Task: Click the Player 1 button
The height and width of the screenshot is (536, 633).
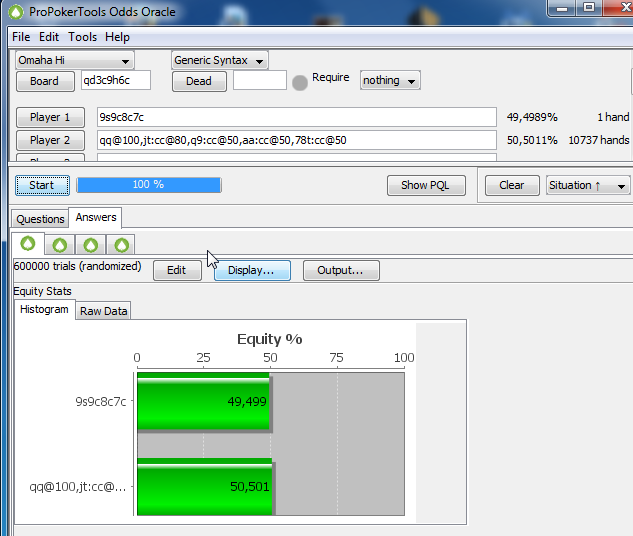Action: 50,117
